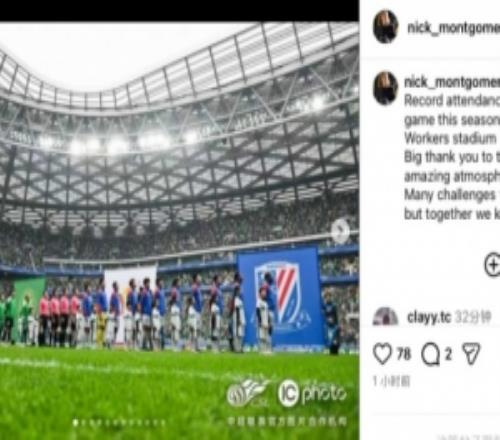The height and width of the screenshot is (440, 500).
Task: Like the post with the heart icon
Action: tap(382, 354)
